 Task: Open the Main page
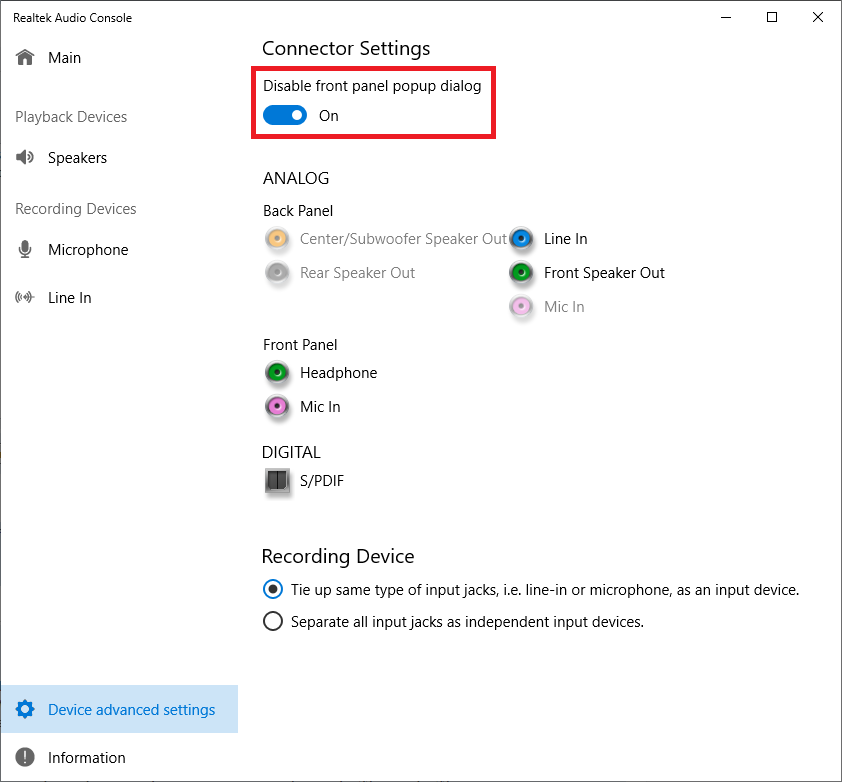click(64, 58)
